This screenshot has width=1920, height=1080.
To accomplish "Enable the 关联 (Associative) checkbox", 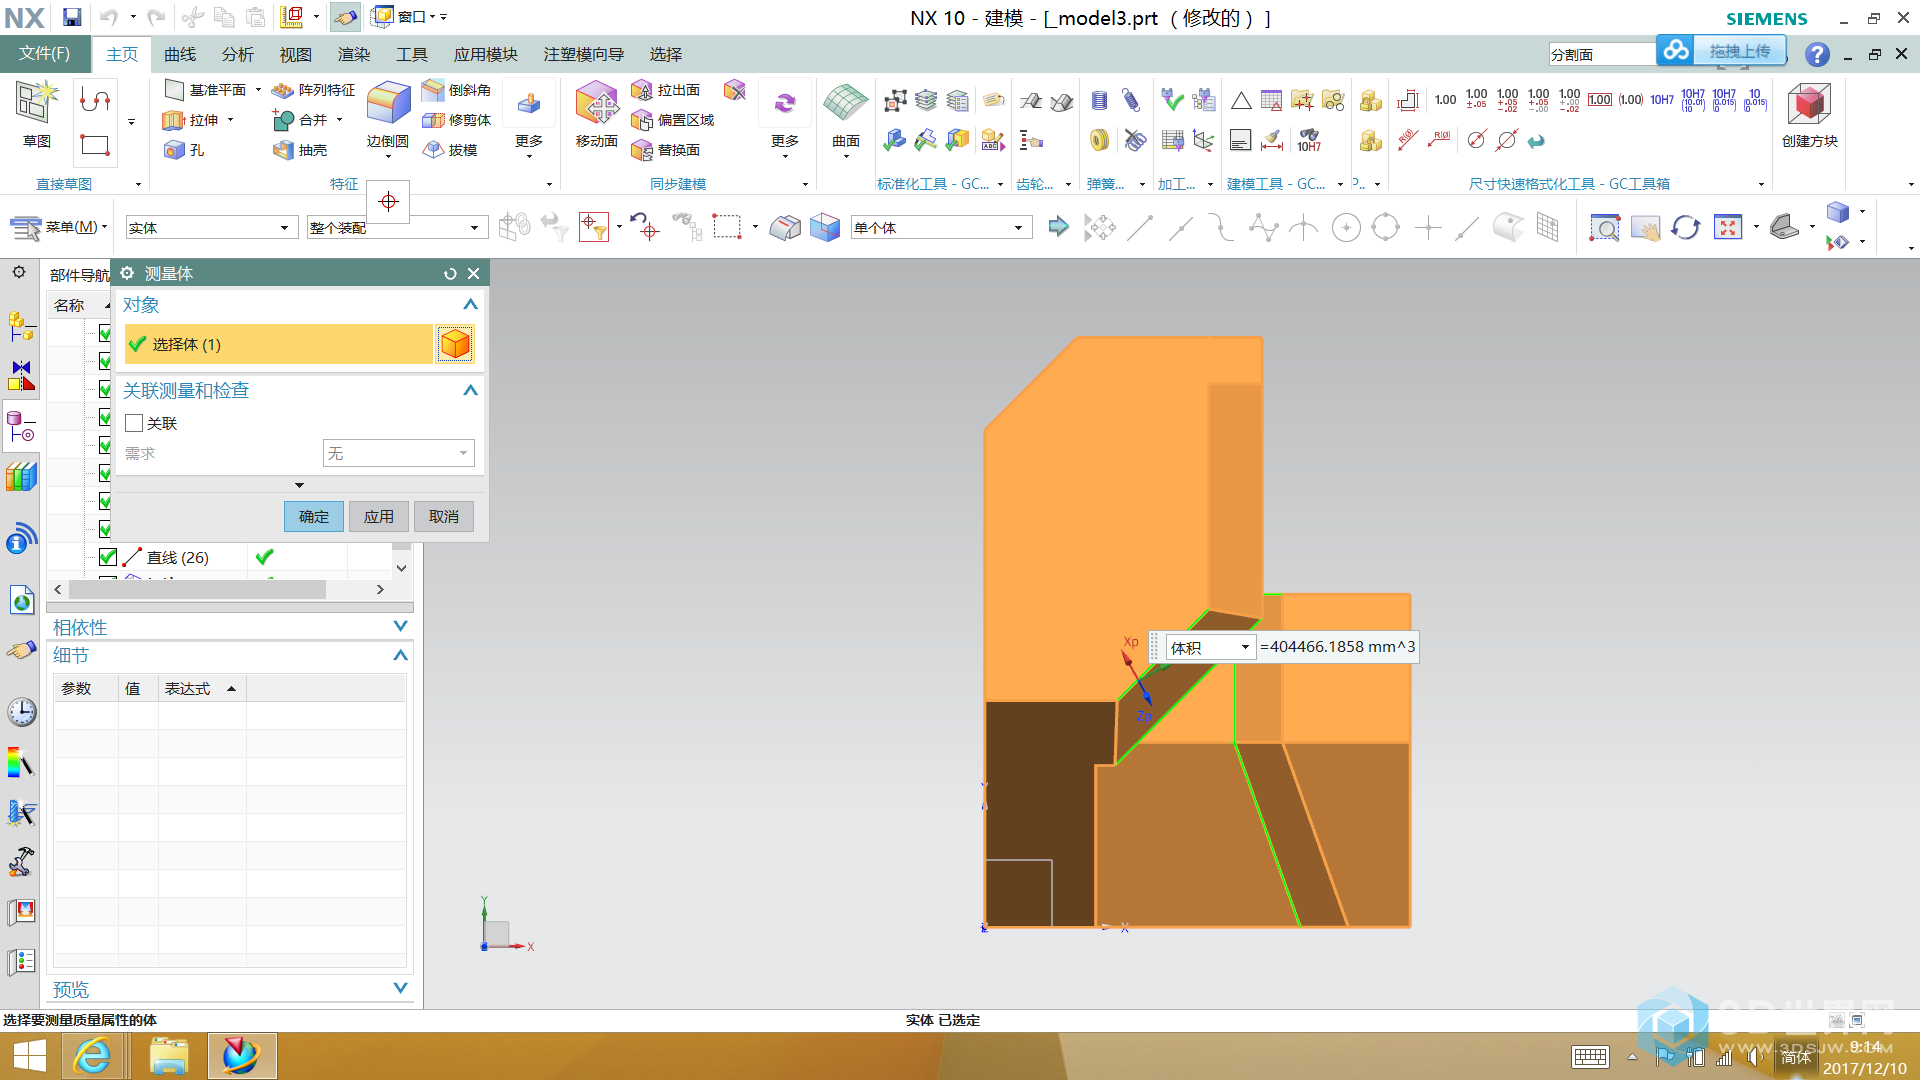I will point(134,423).
